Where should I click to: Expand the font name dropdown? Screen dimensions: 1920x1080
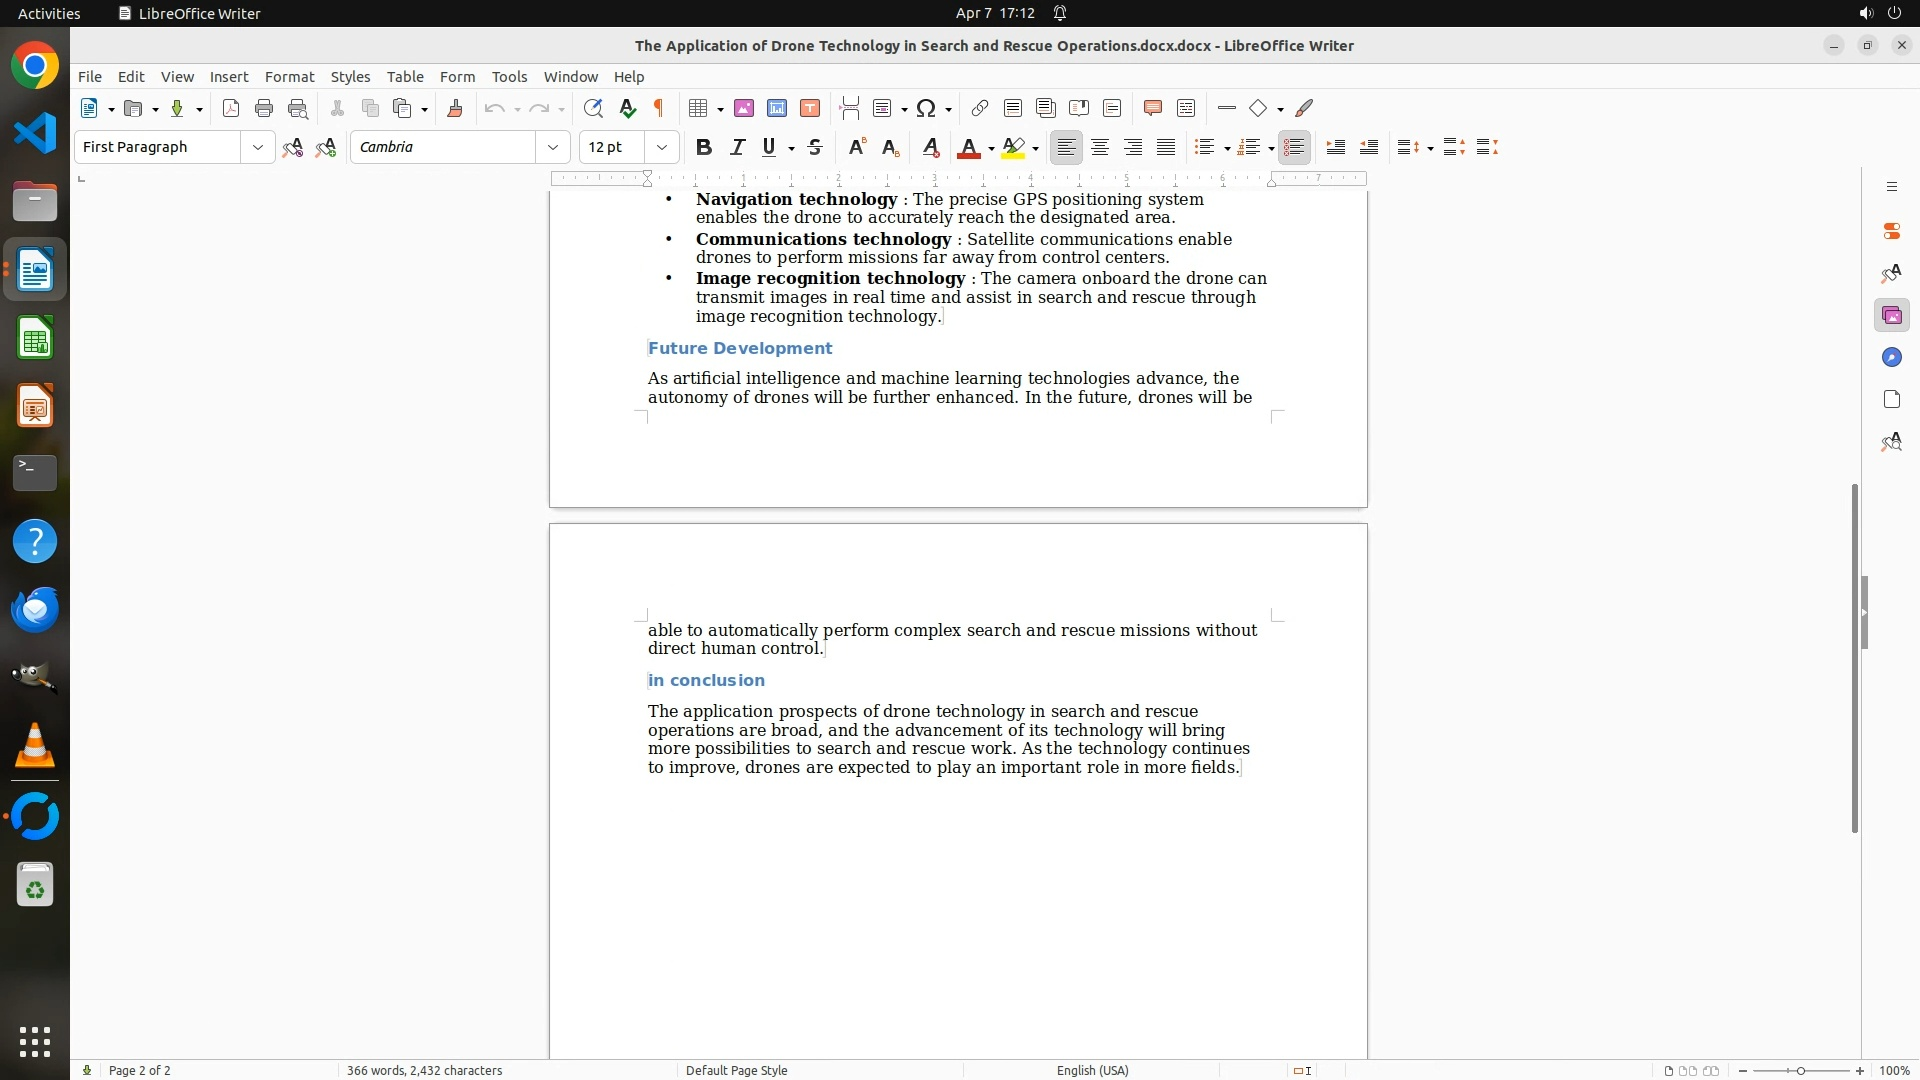(x=553, y=148)
